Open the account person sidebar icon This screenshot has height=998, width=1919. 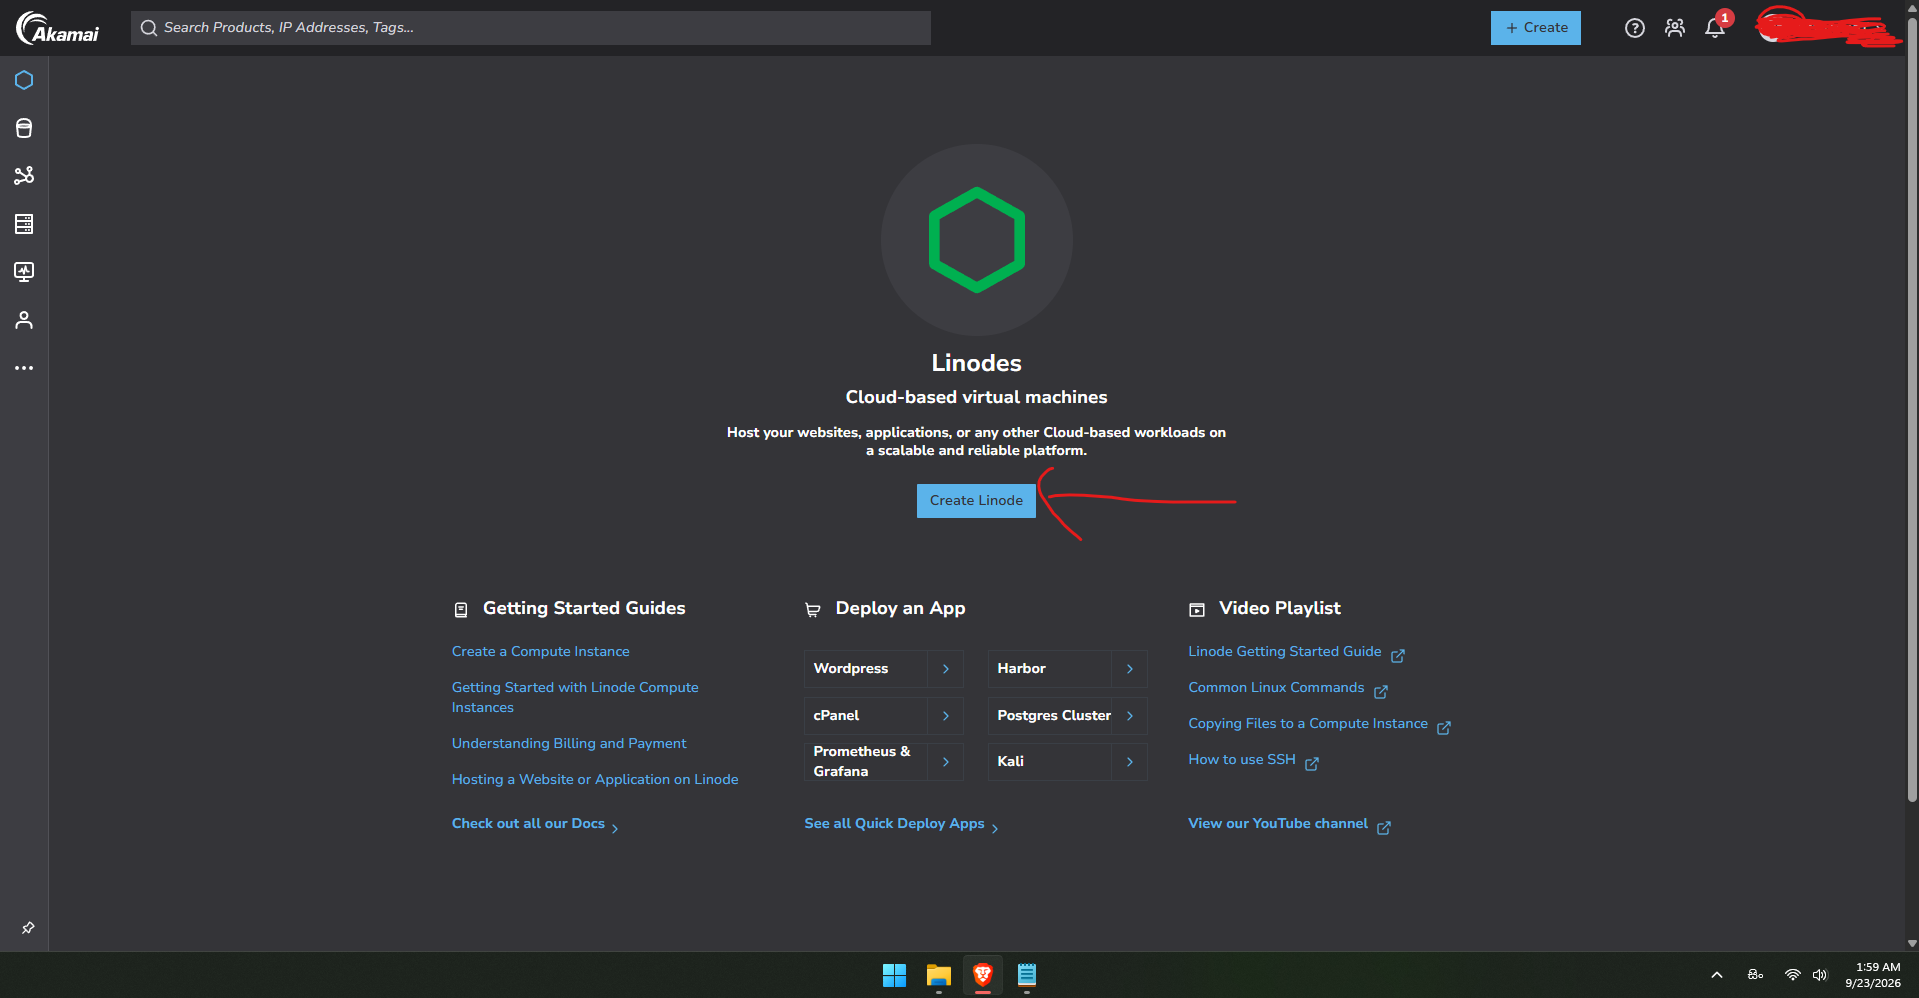pos(24,320)
